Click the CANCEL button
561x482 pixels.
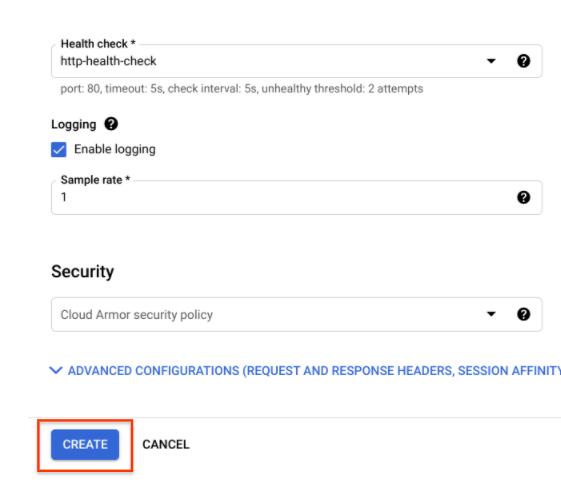166,444
